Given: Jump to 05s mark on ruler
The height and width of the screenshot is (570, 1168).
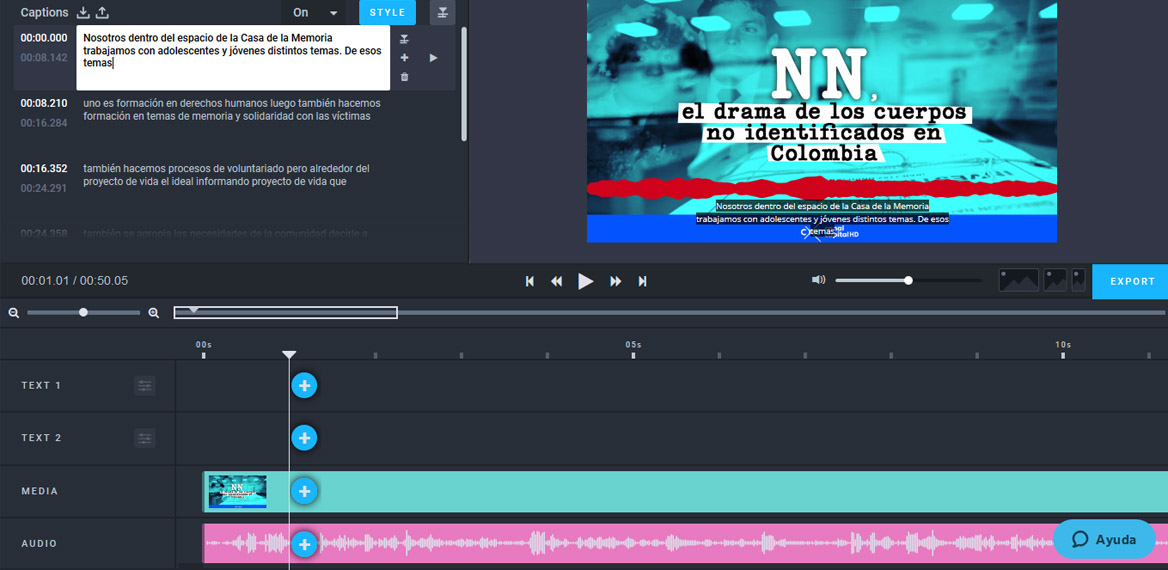Looking at the screenshot, I should point(633,345).
